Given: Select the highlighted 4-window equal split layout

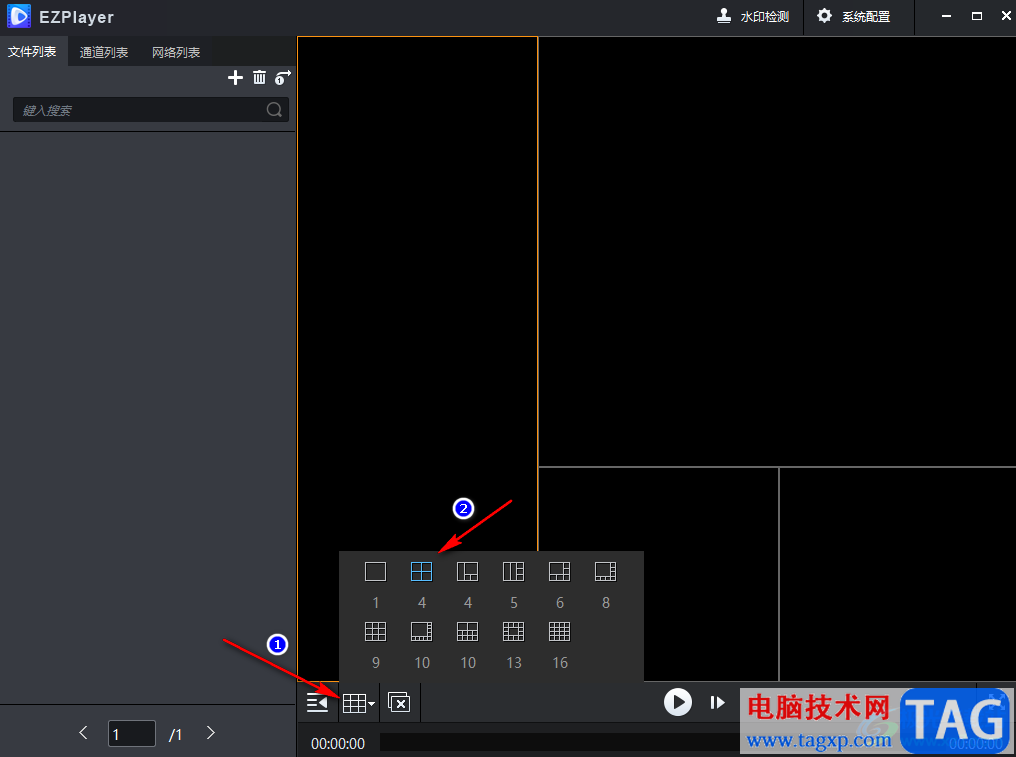Looking at the screenshot, I should tap(421, 572).
